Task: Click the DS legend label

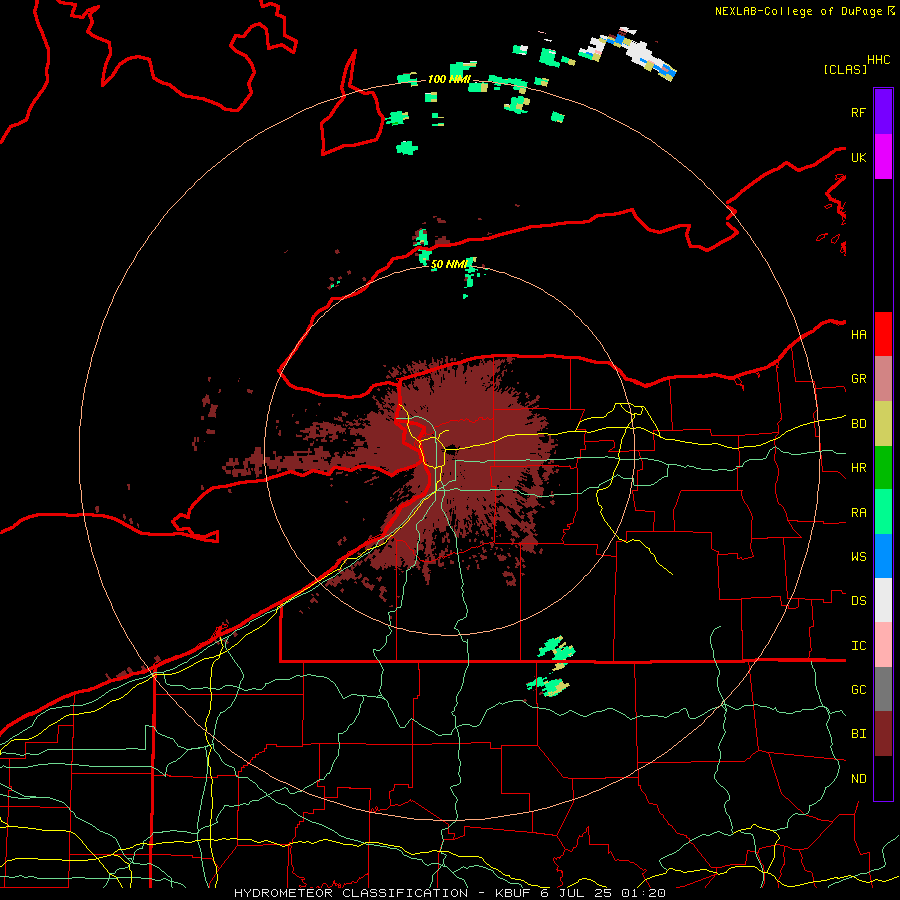Action: [x=858, y=601]
